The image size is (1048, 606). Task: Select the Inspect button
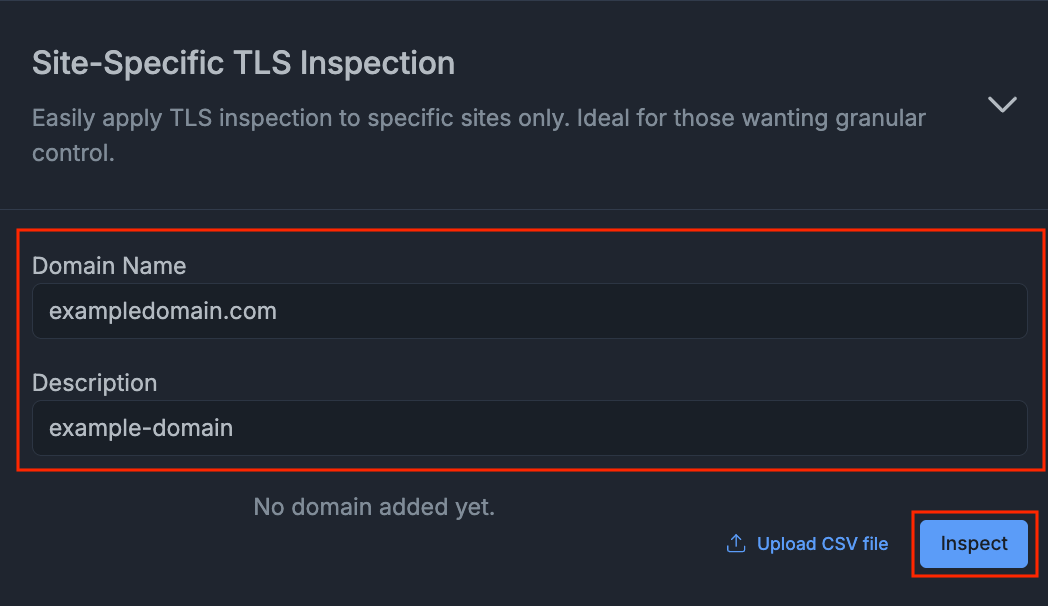click(x=973, y=543)
